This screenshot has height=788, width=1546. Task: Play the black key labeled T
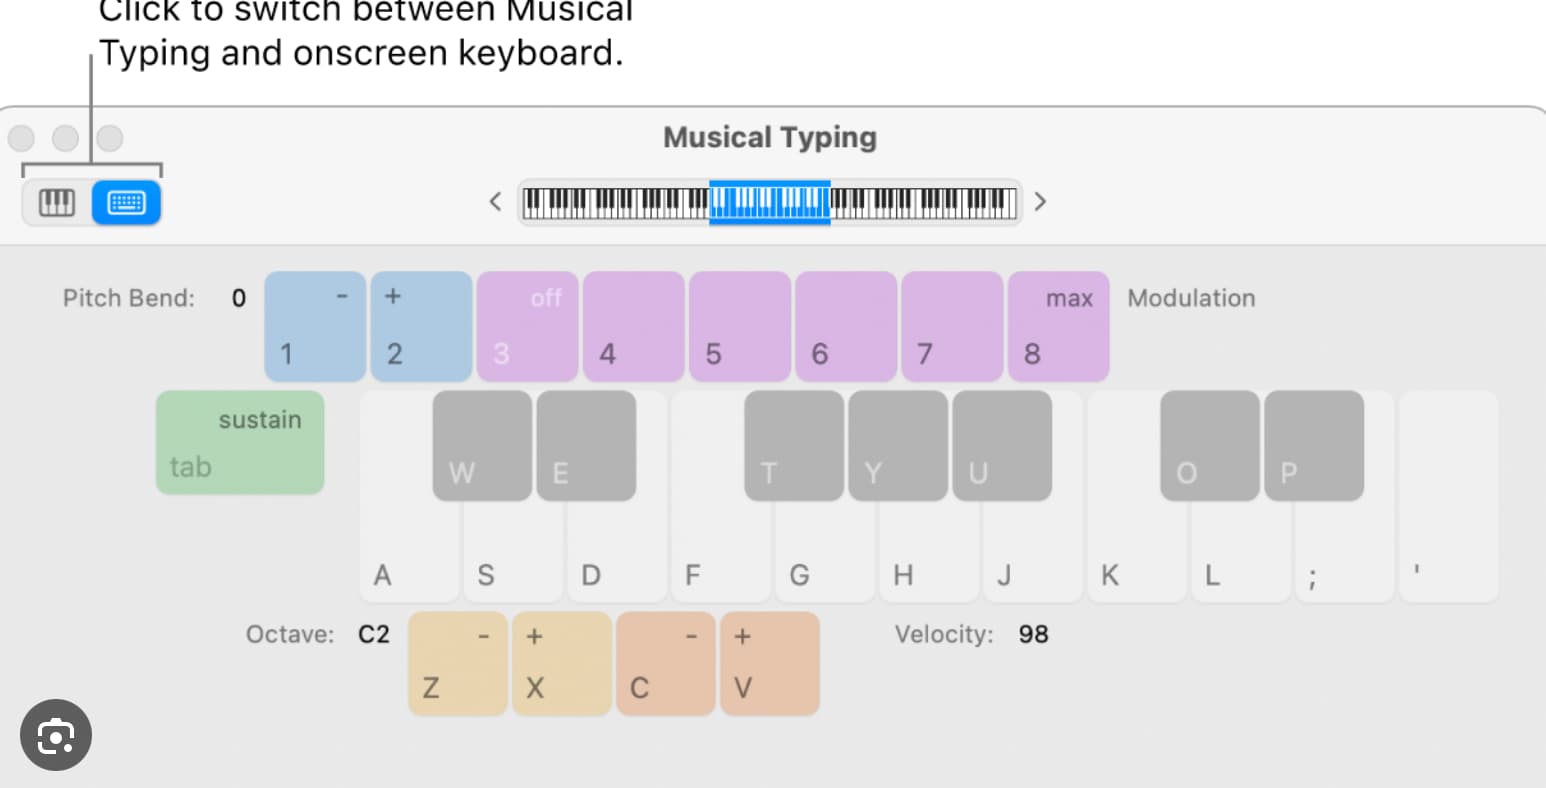pyautogui.click(x=794, y=446)
